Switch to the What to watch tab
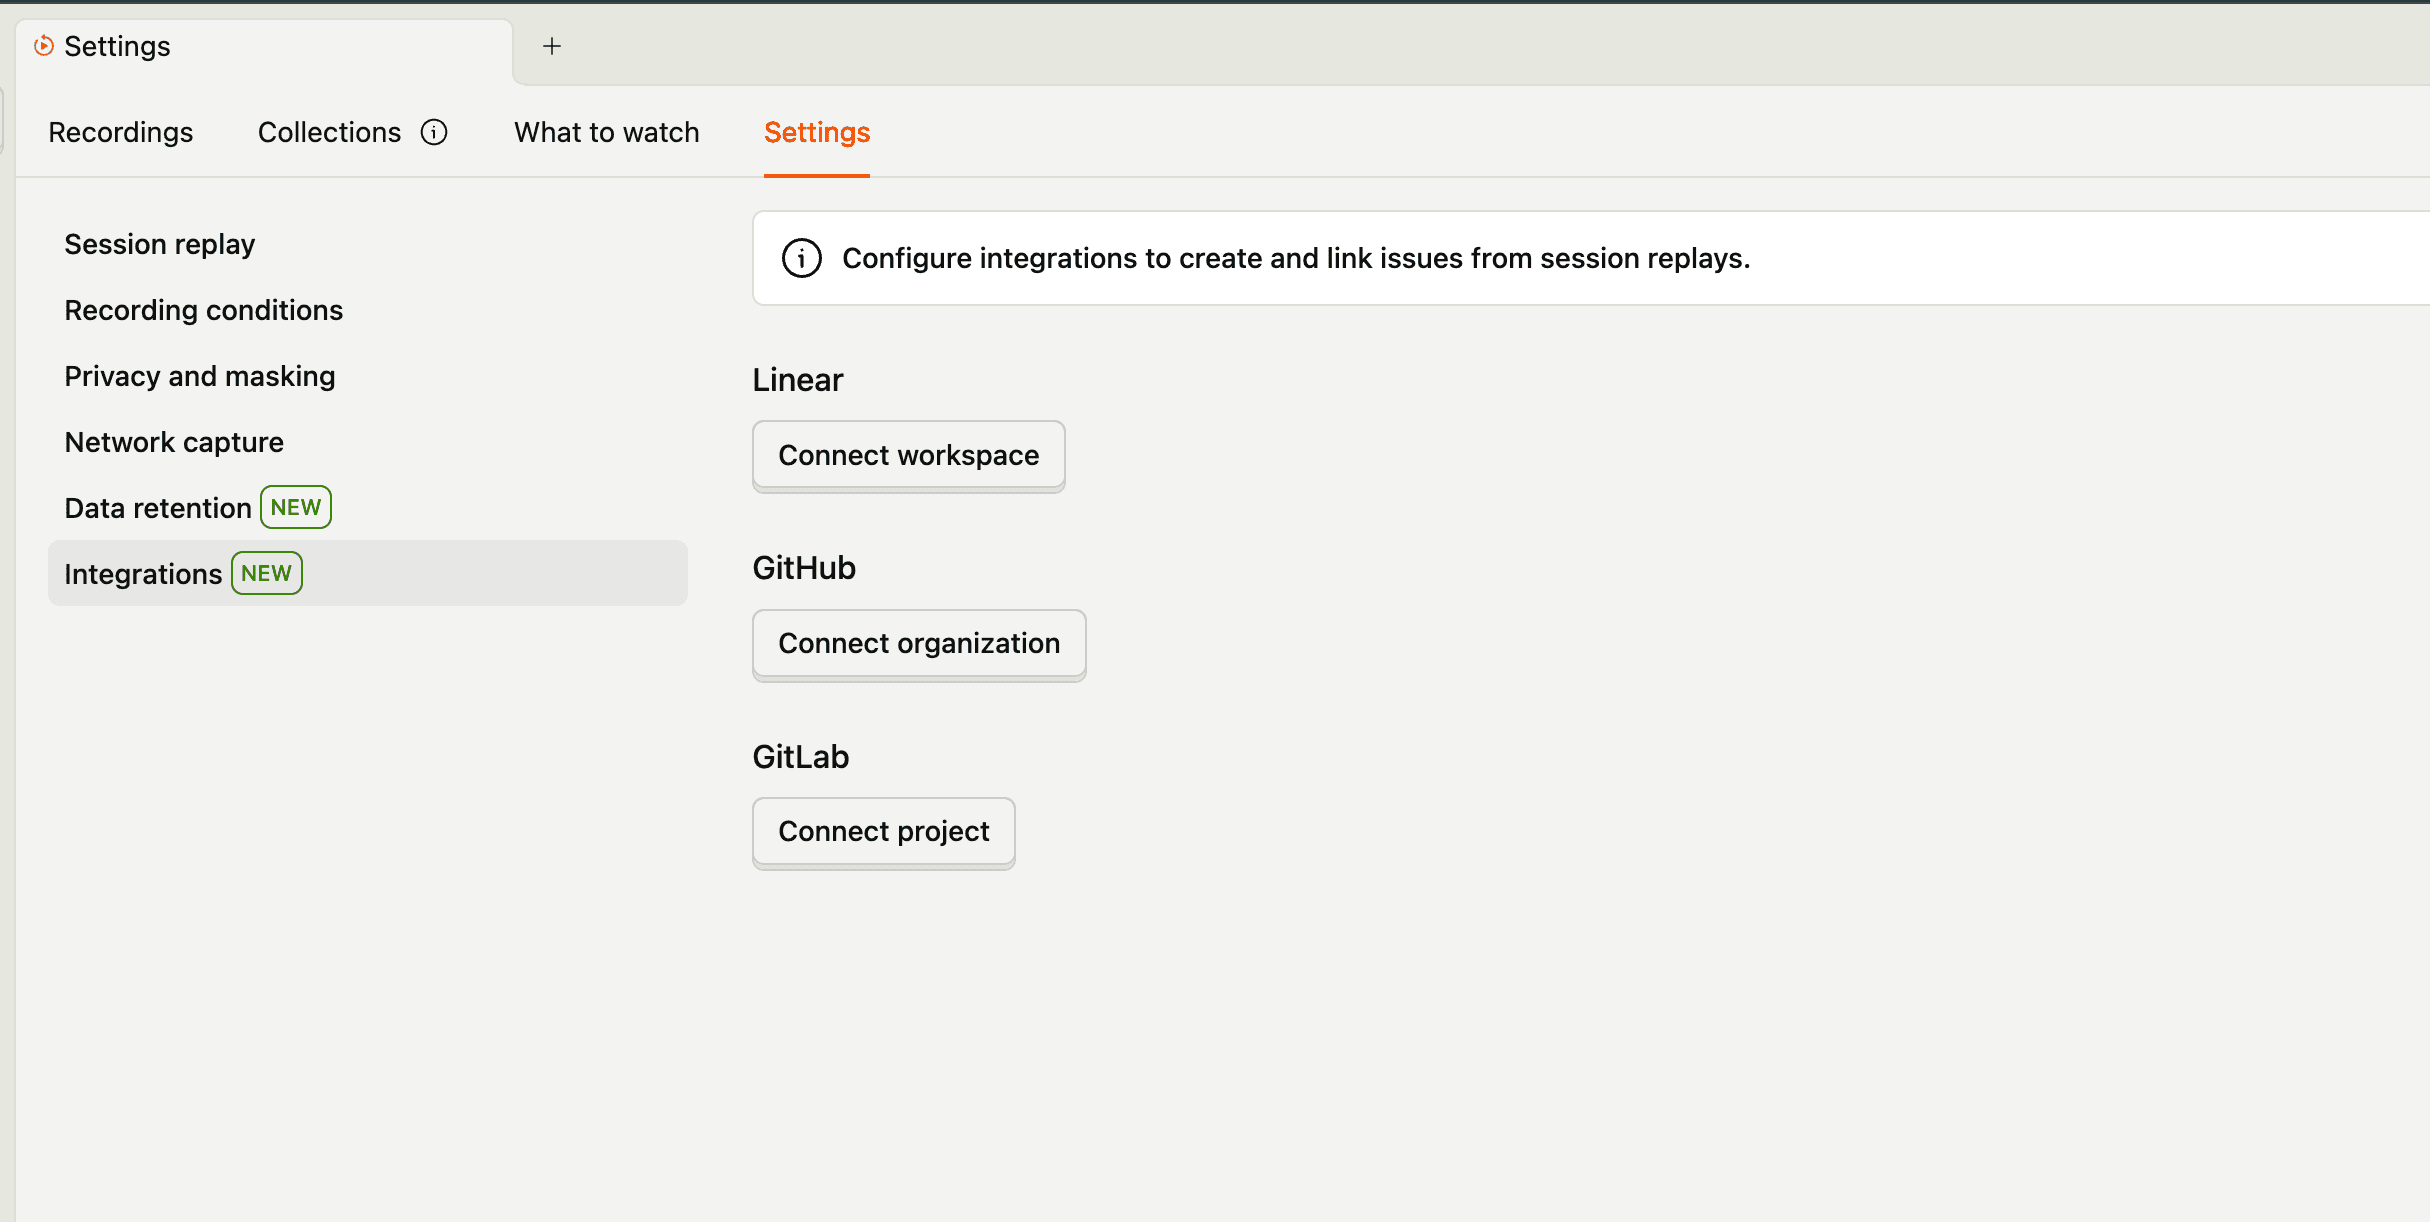Image resolution: width=2430 pixels, height=1222 pixels. (x=606, y=131)
